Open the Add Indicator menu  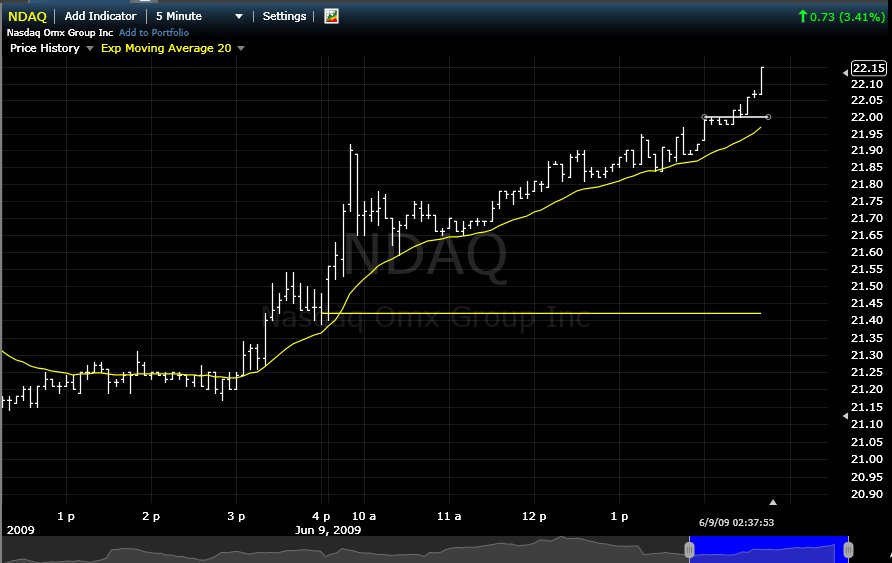(100, 16)
